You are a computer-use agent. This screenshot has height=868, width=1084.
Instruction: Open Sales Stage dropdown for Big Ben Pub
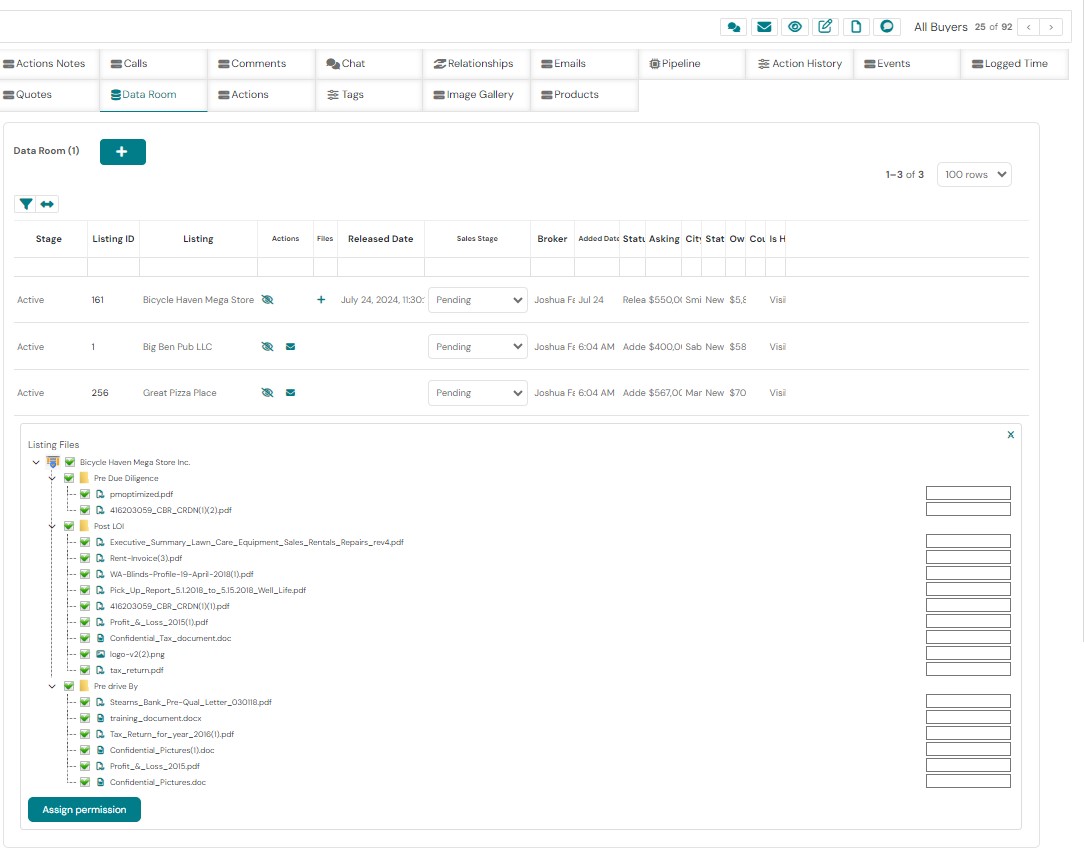coord(477,347)
